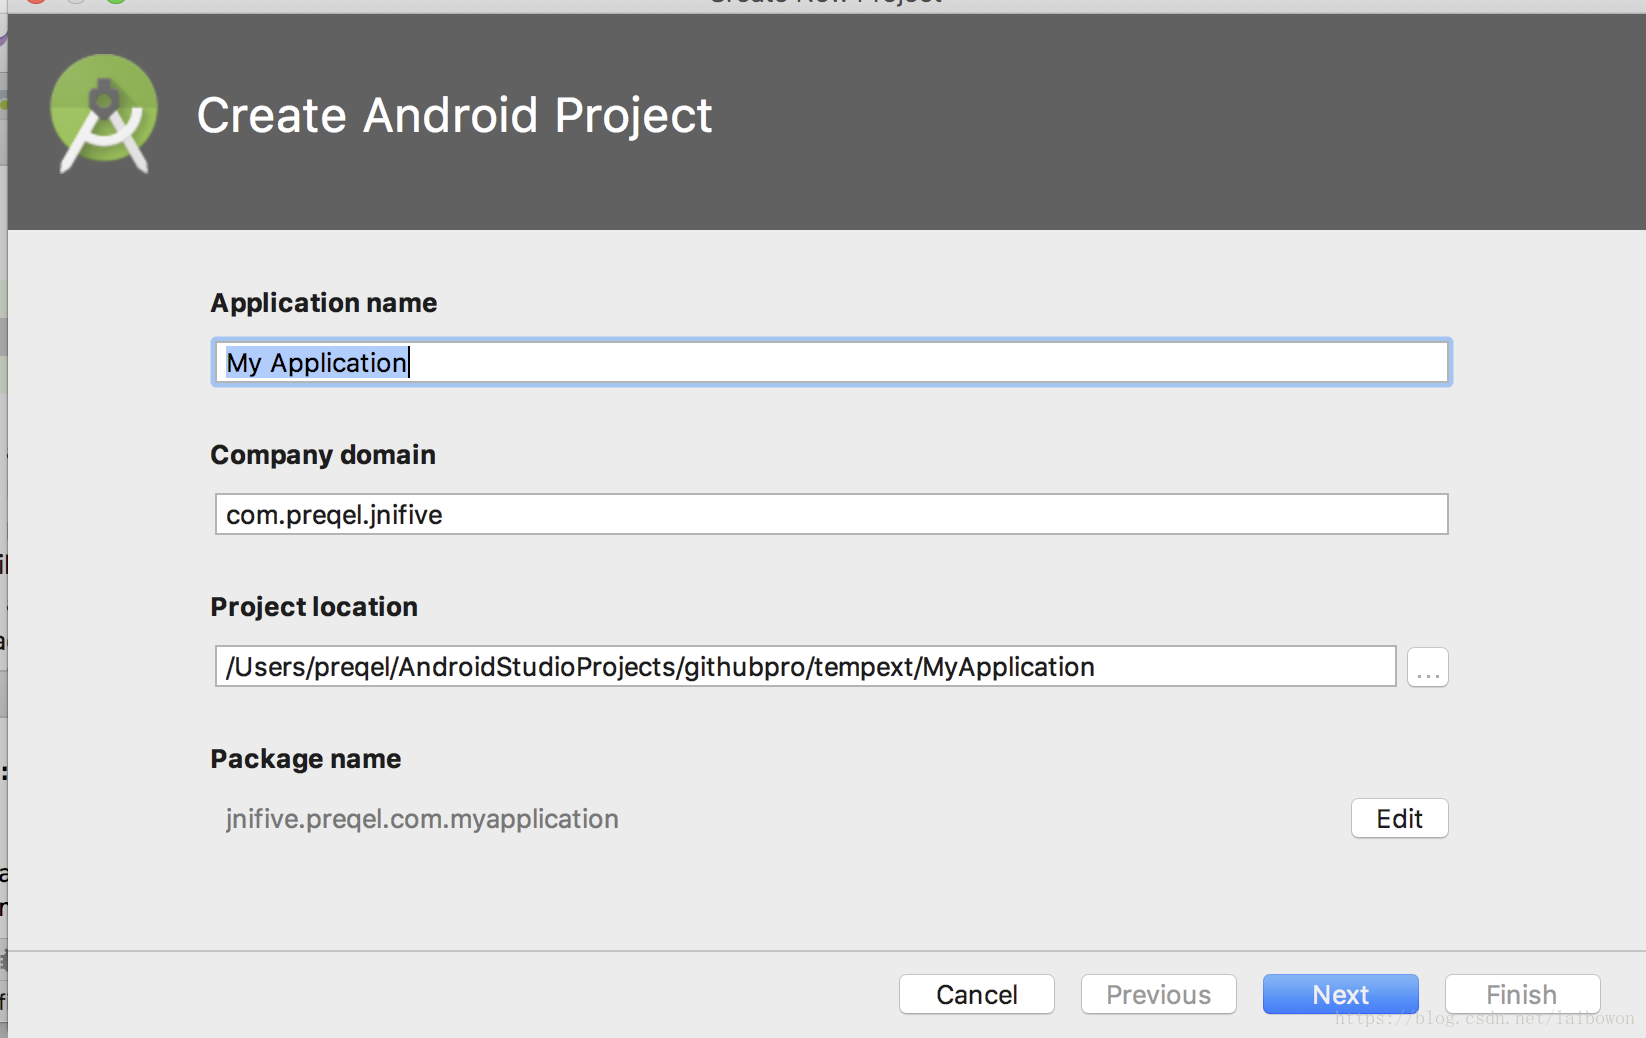Click the Package name label
1646x1038 pixels.
point(305,759)
